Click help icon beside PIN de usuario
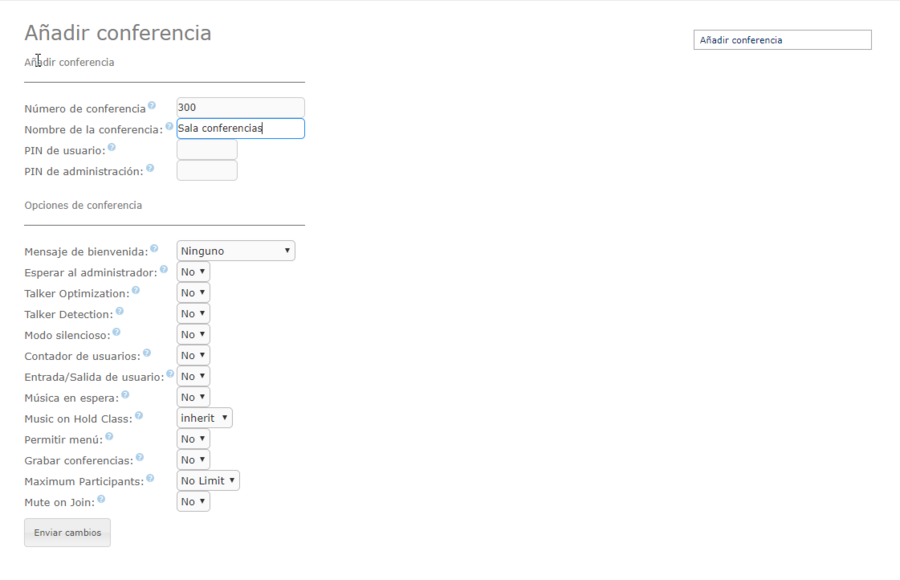This screenshot has width=900, height=580. pos(111,147)
